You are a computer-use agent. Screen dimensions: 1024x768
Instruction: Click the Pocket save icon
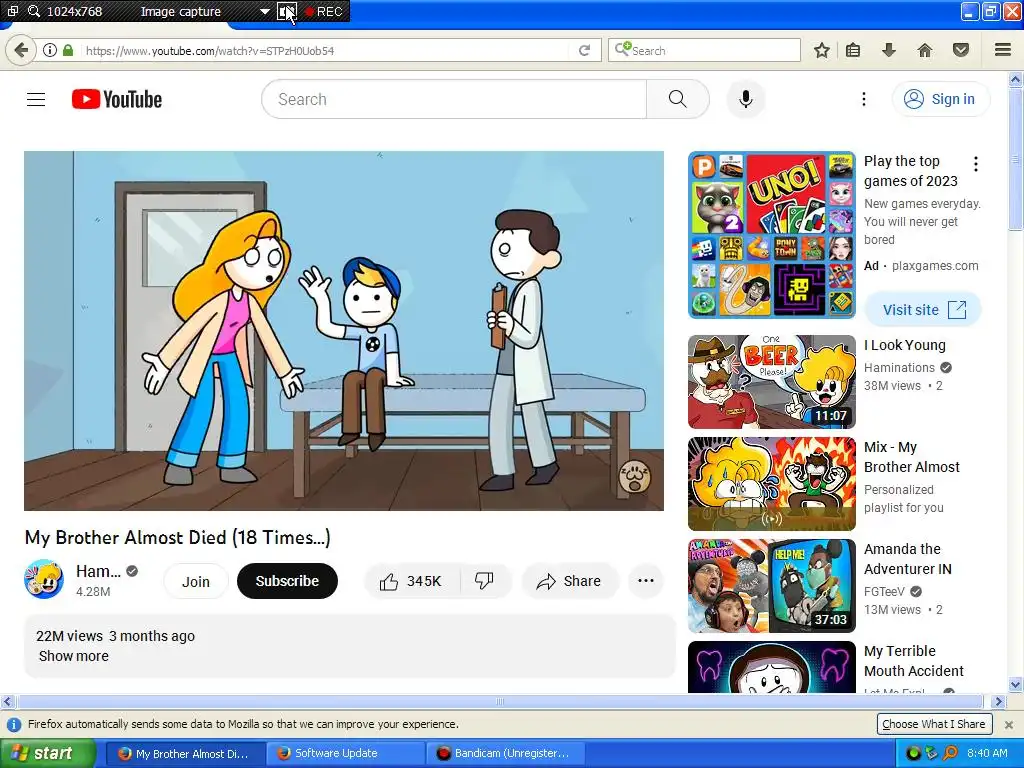[961, 50]
